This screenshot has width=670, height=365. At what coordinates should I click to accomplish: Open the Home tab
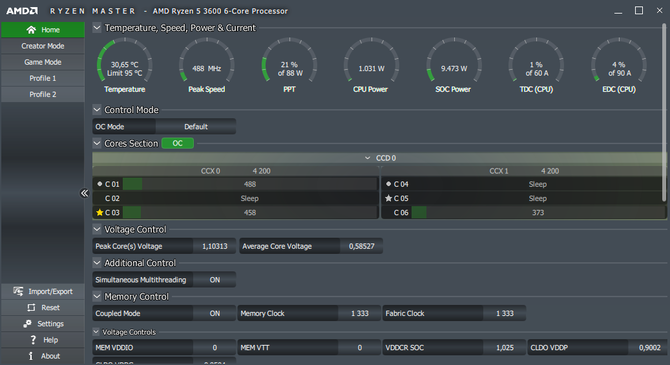pyautogui.click(x=43, y=29)
